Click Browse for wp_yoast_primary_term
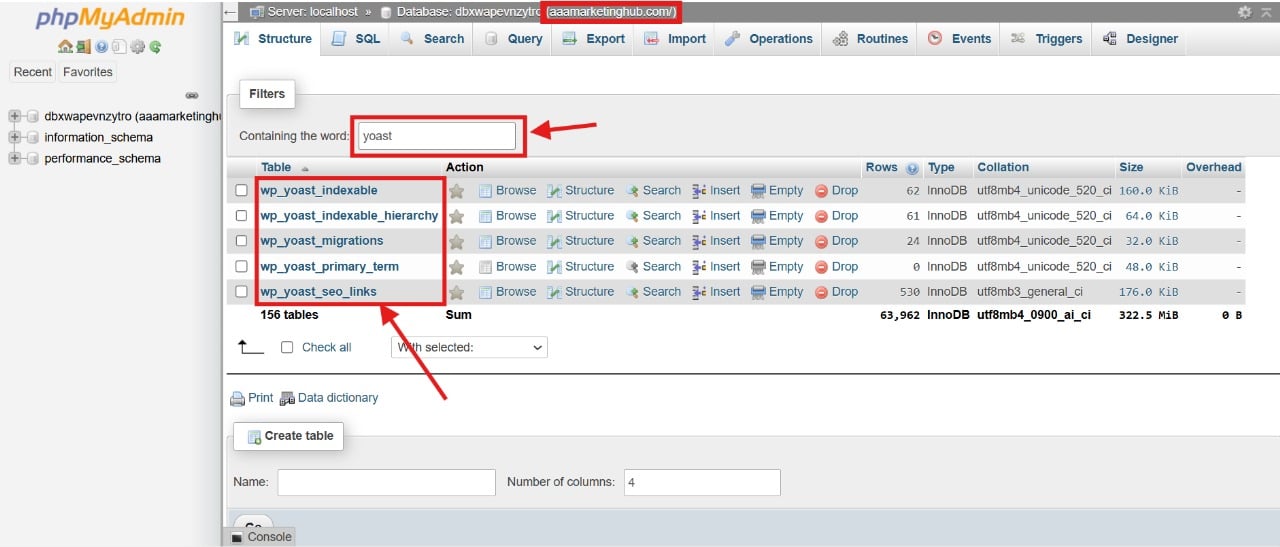The image size is (1280, 547). (x=507, y=267)
